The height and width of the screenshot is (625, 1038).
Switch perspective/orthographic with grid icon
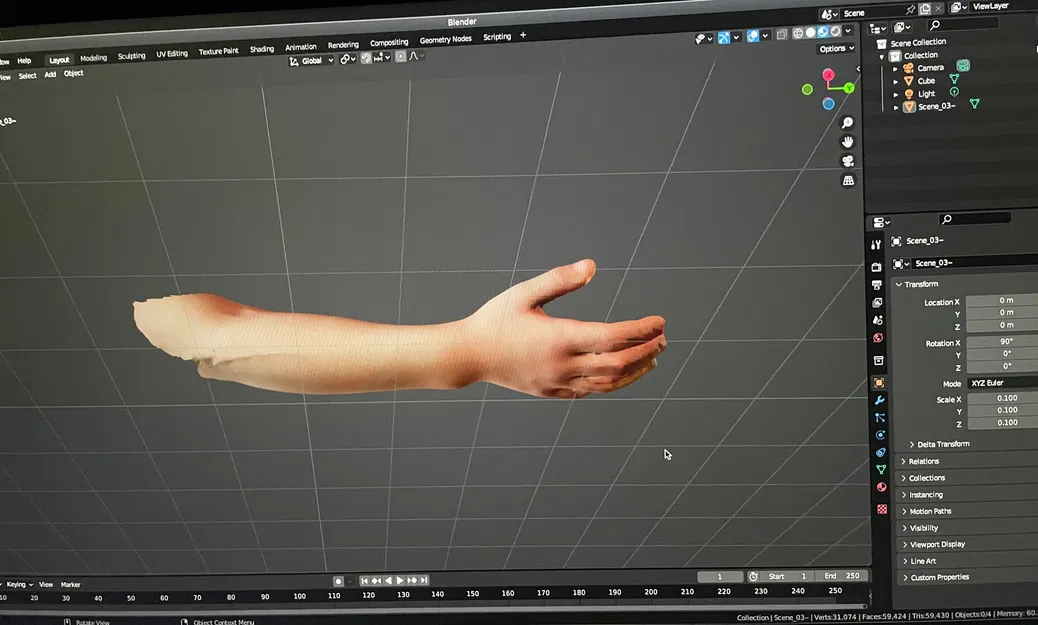click(848, 180)
